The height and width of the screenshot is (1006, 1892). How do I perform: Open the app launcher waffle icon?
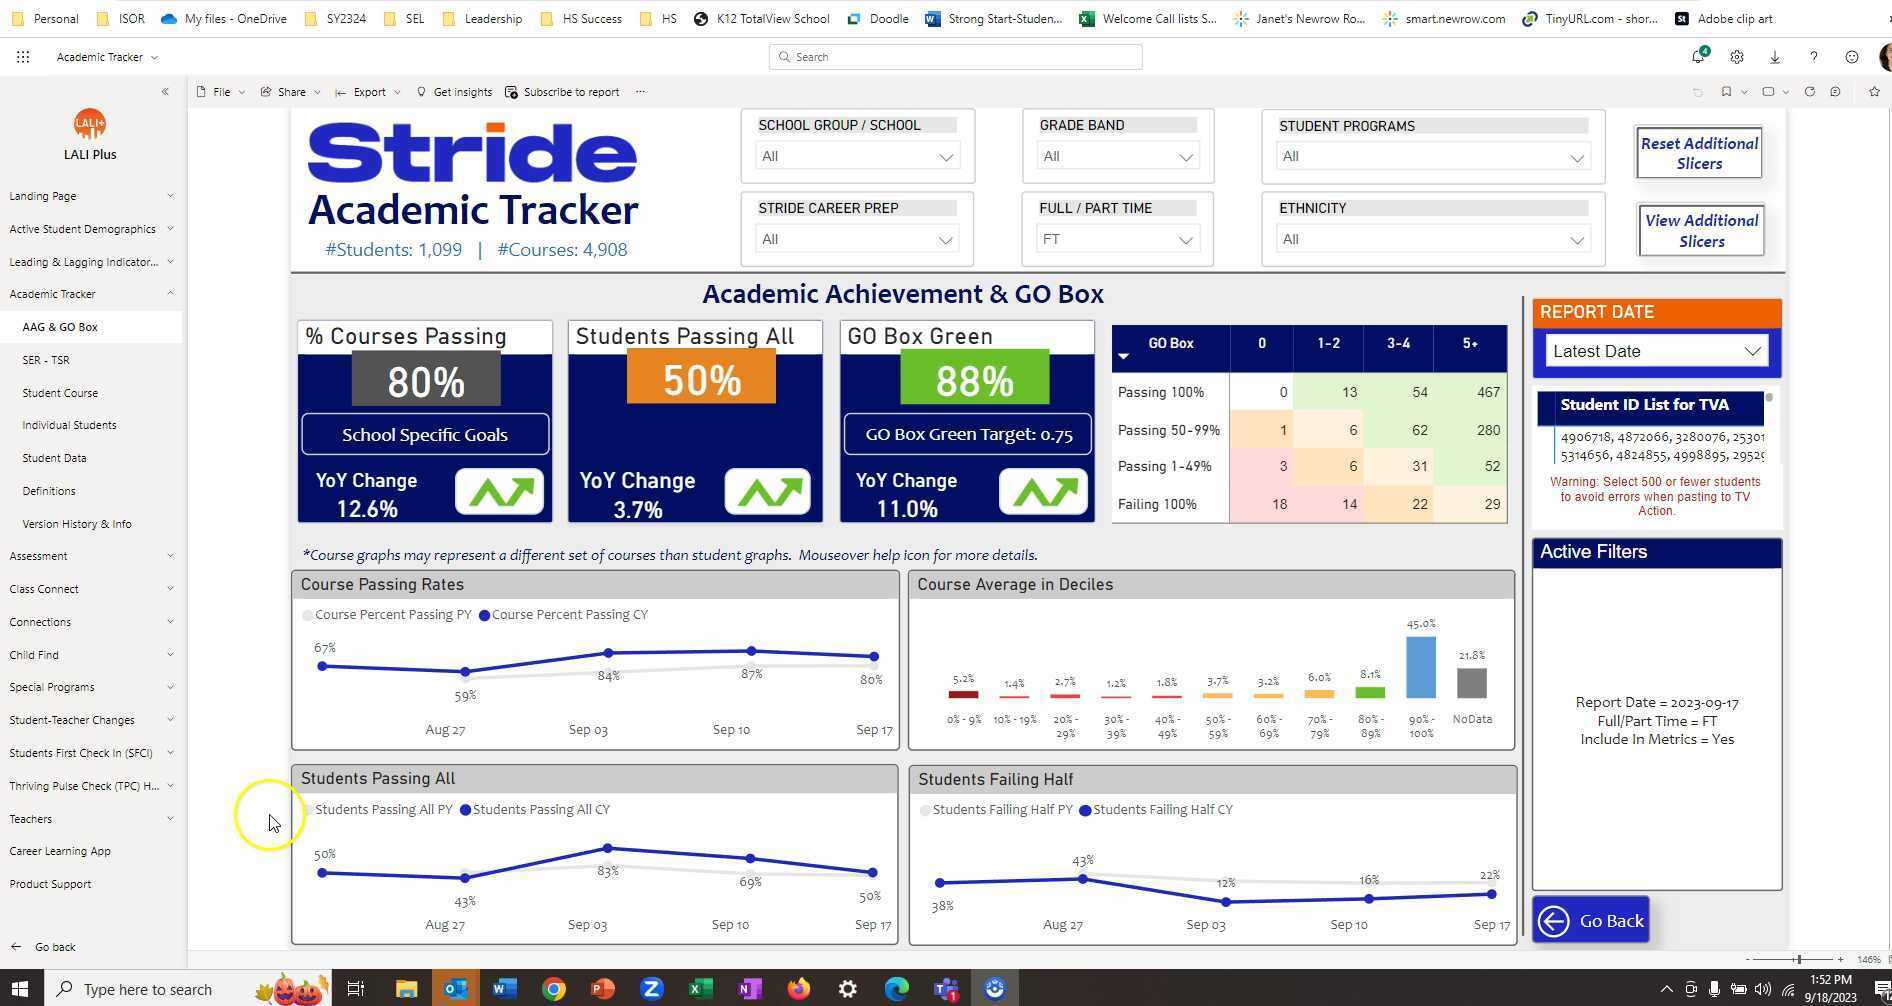[x=23, y=57]
